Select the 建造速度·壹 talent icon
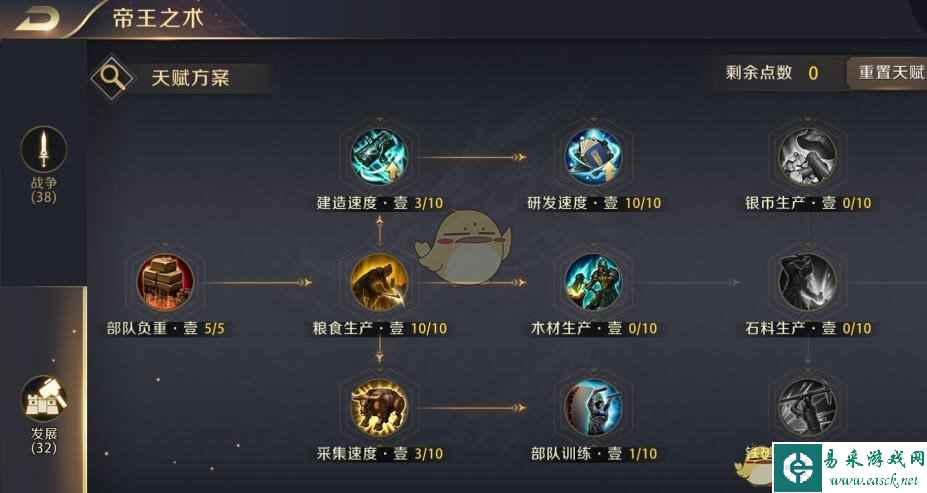The height and width of the screenshot is (493, 927). pos(379,157)
